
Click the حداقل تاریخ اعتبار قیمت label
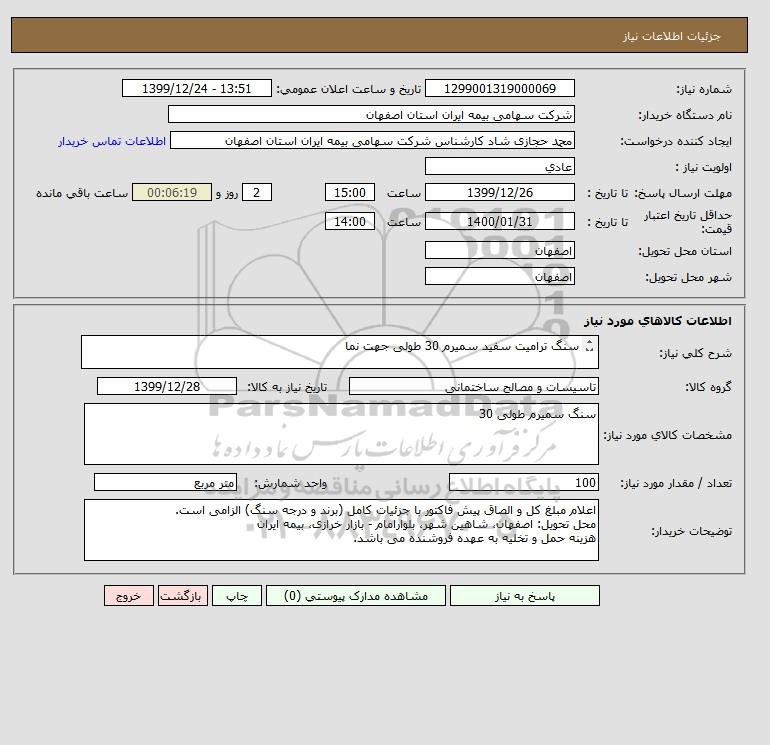688,222
